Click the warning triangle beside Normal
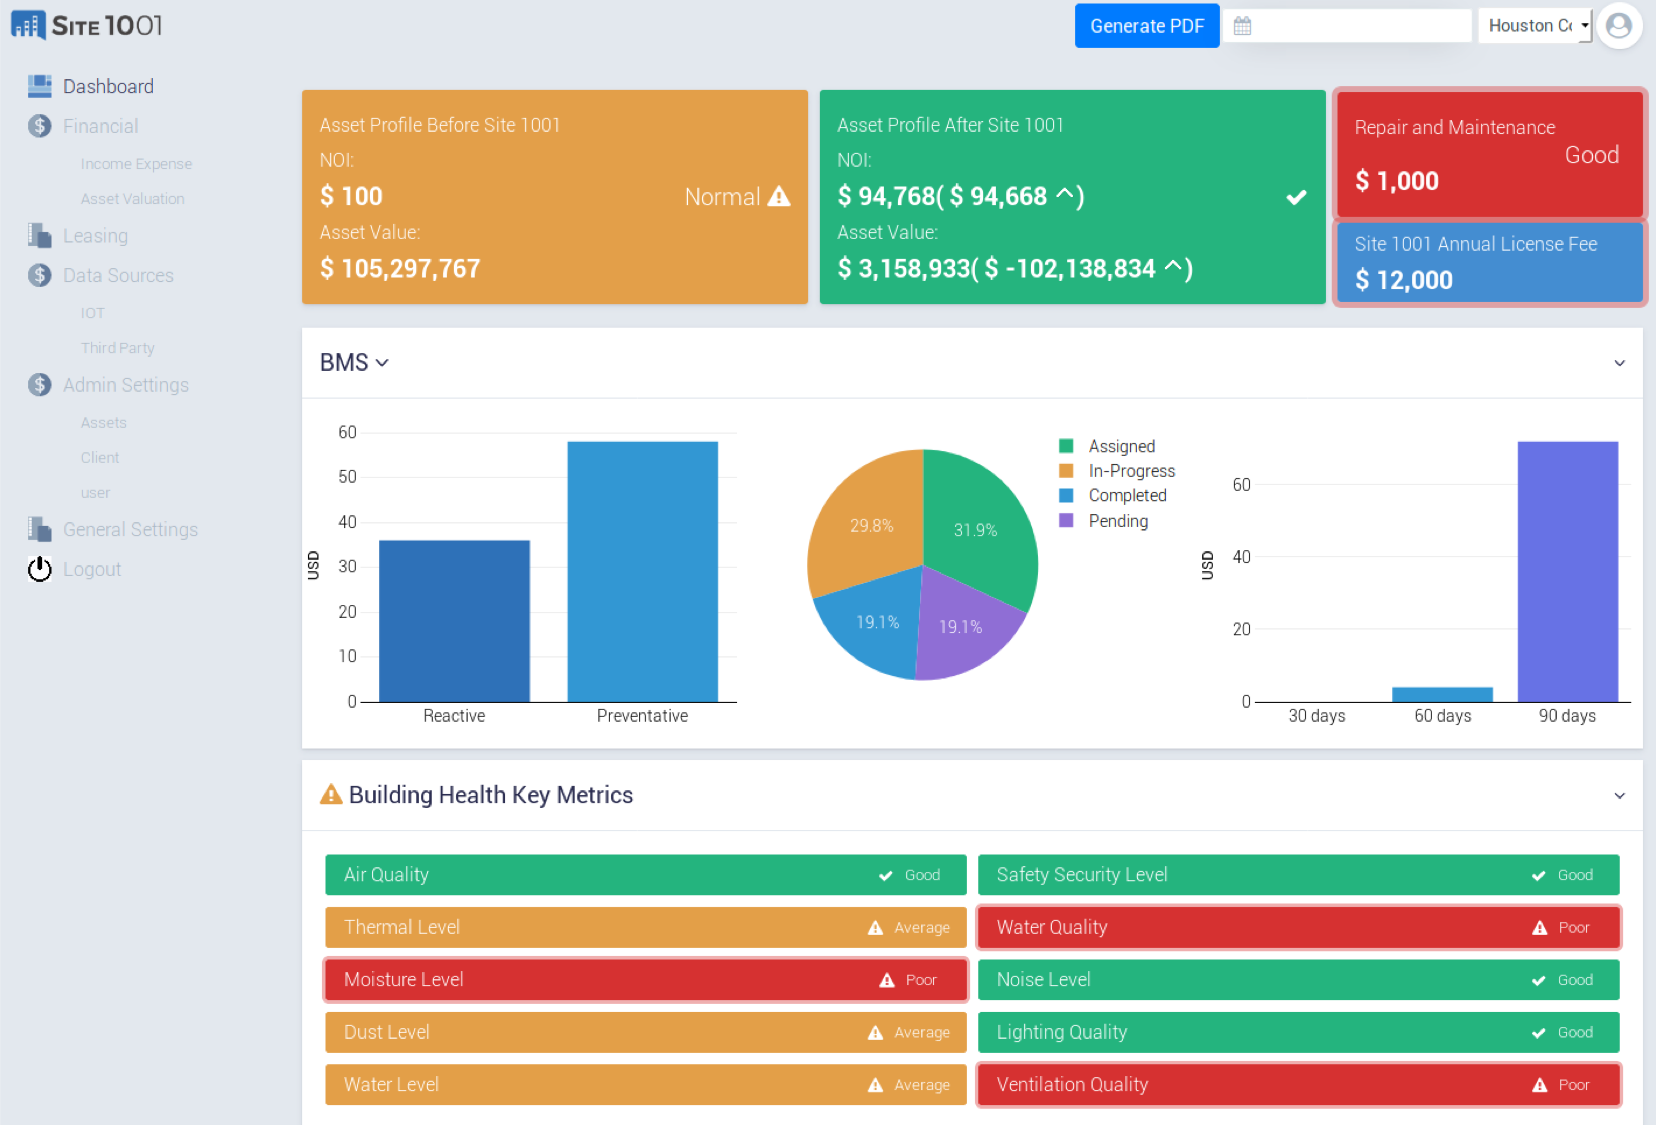 [x=779, y=197]
